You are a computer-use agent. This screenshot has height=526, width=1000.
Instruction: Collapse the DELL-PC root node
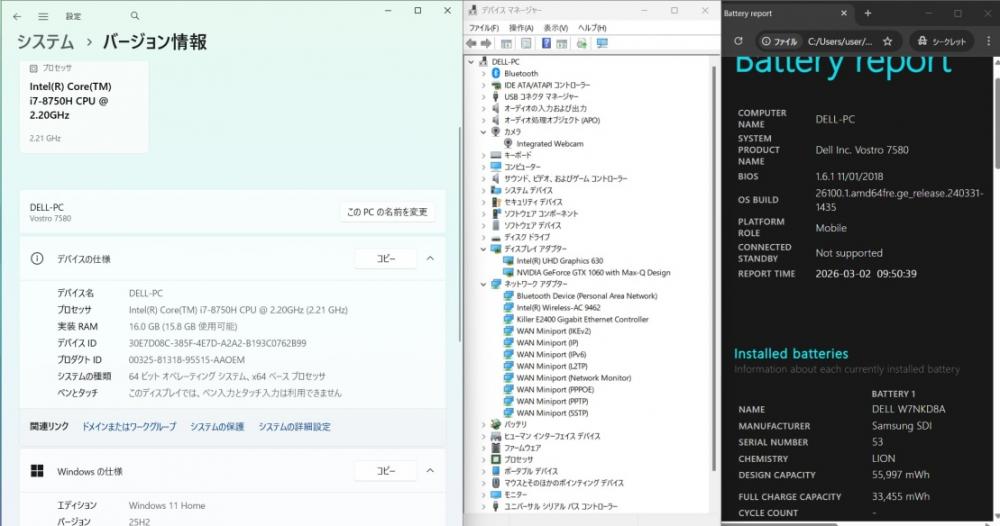(471, 62)
